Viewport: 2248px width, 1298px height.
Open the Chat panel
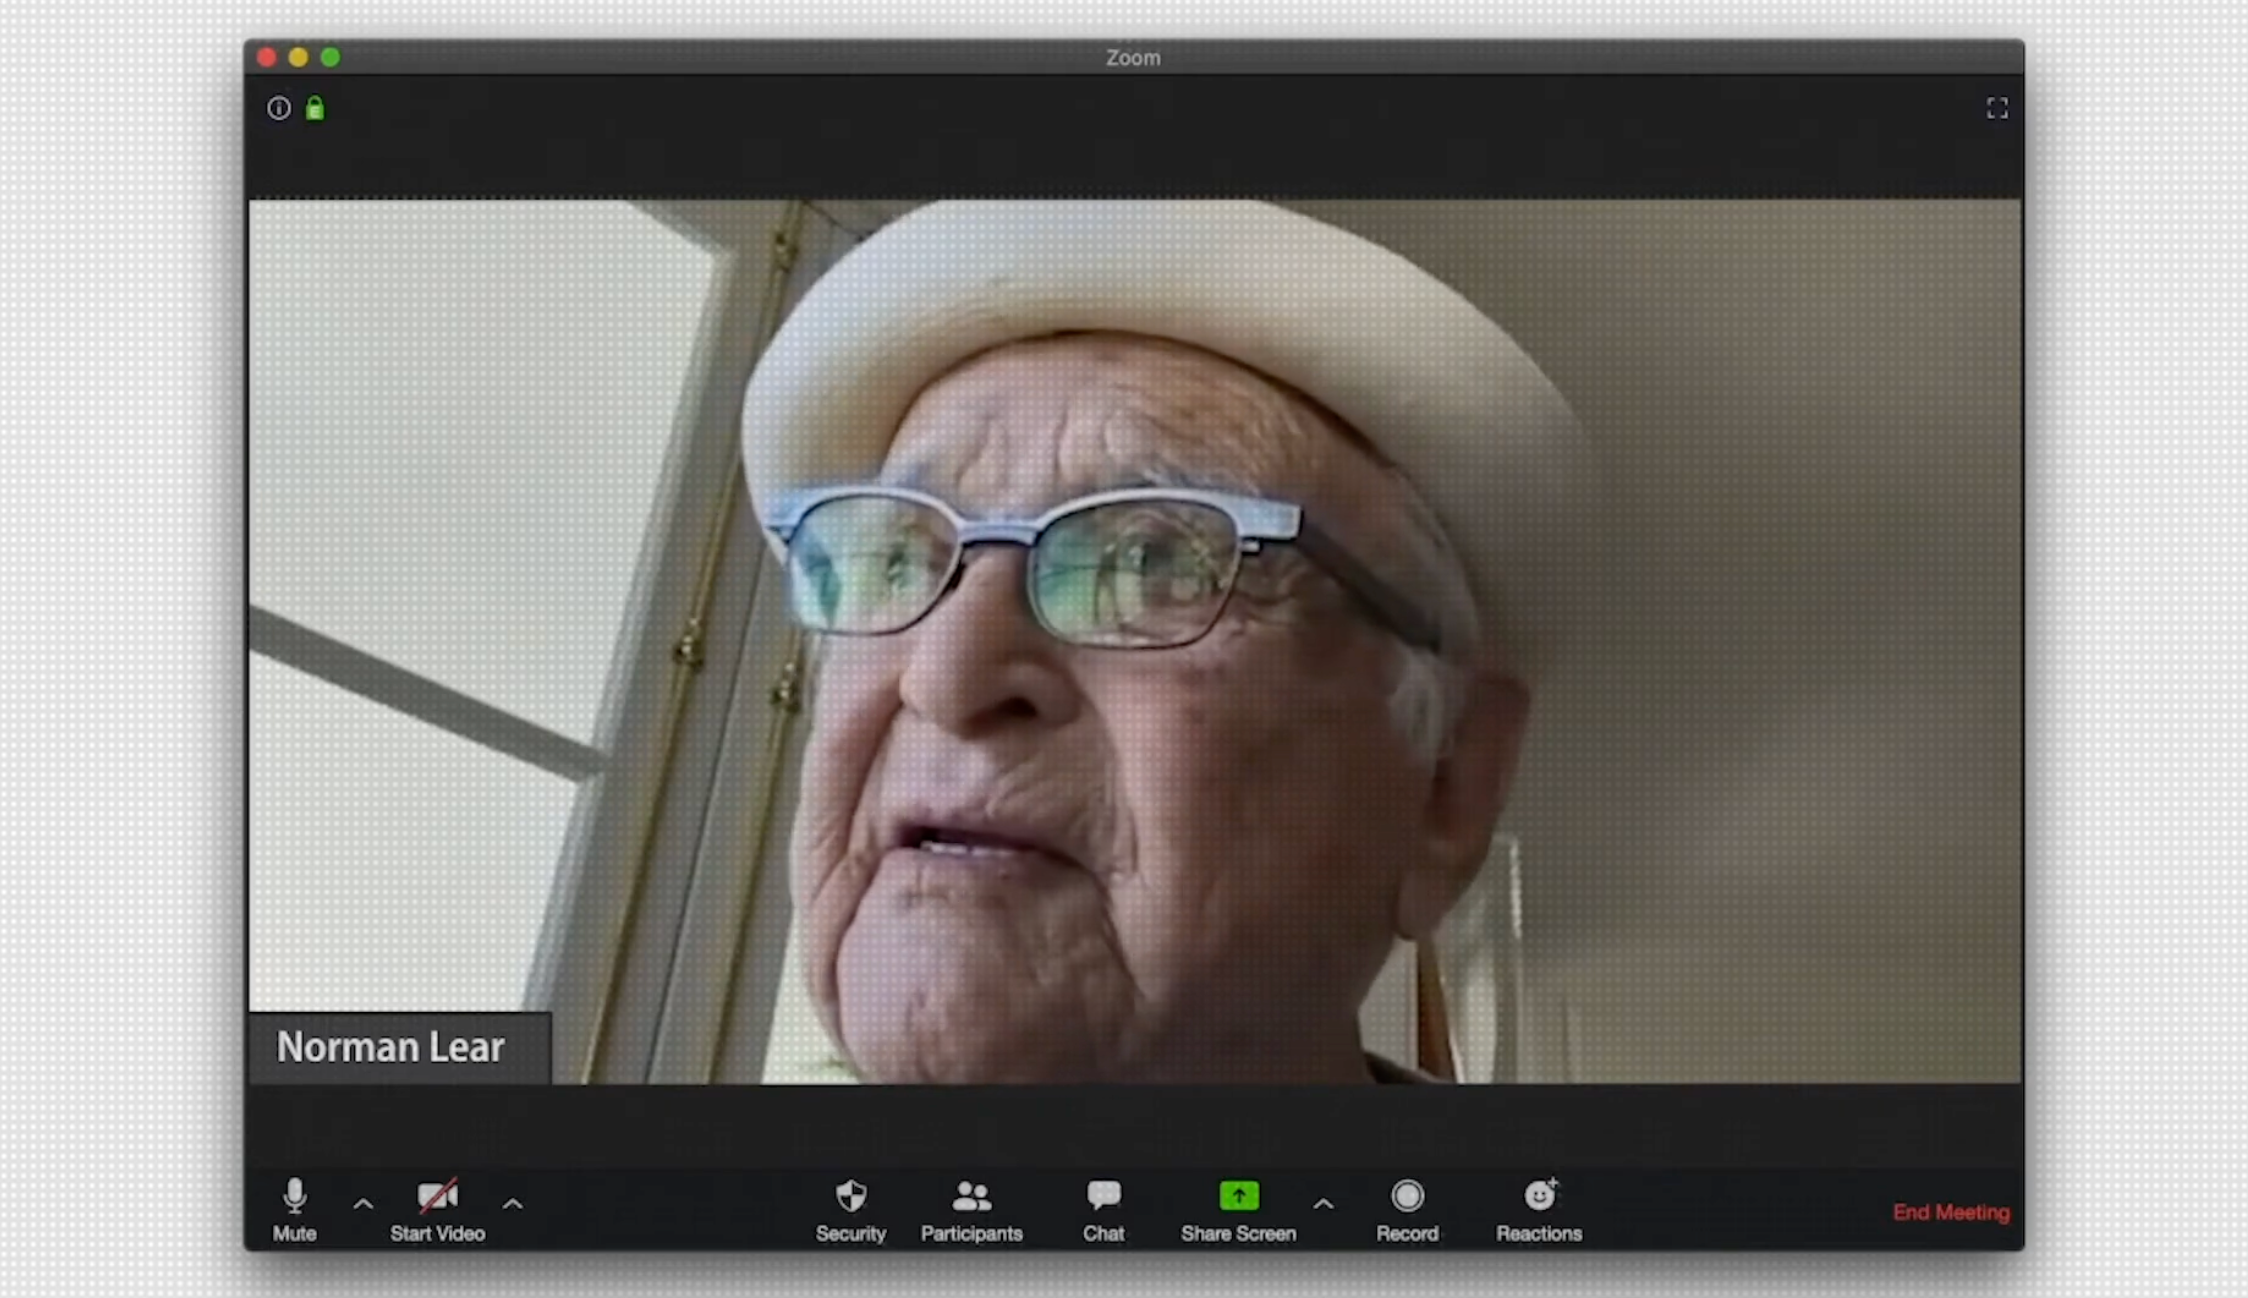pos(1103,1210)
